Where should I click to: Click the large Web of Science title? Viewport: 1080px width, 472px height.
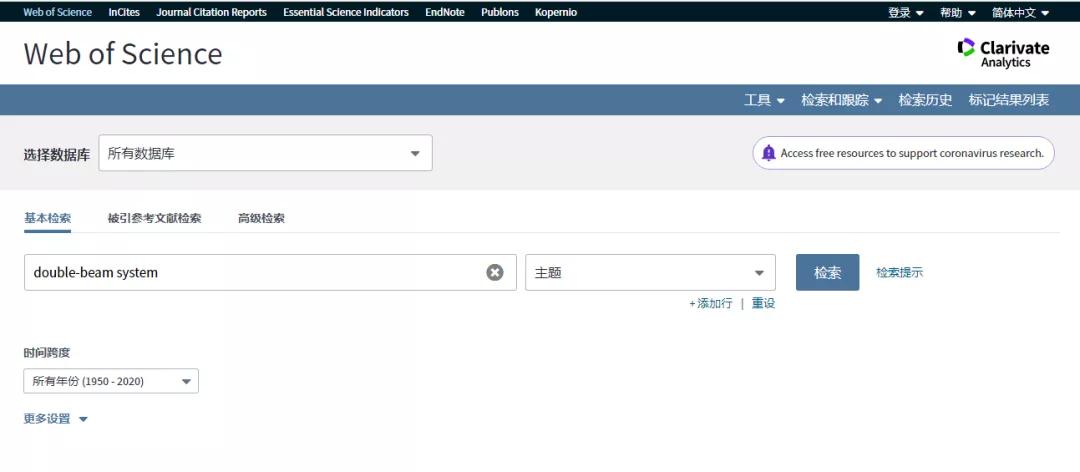coord(123,54)
